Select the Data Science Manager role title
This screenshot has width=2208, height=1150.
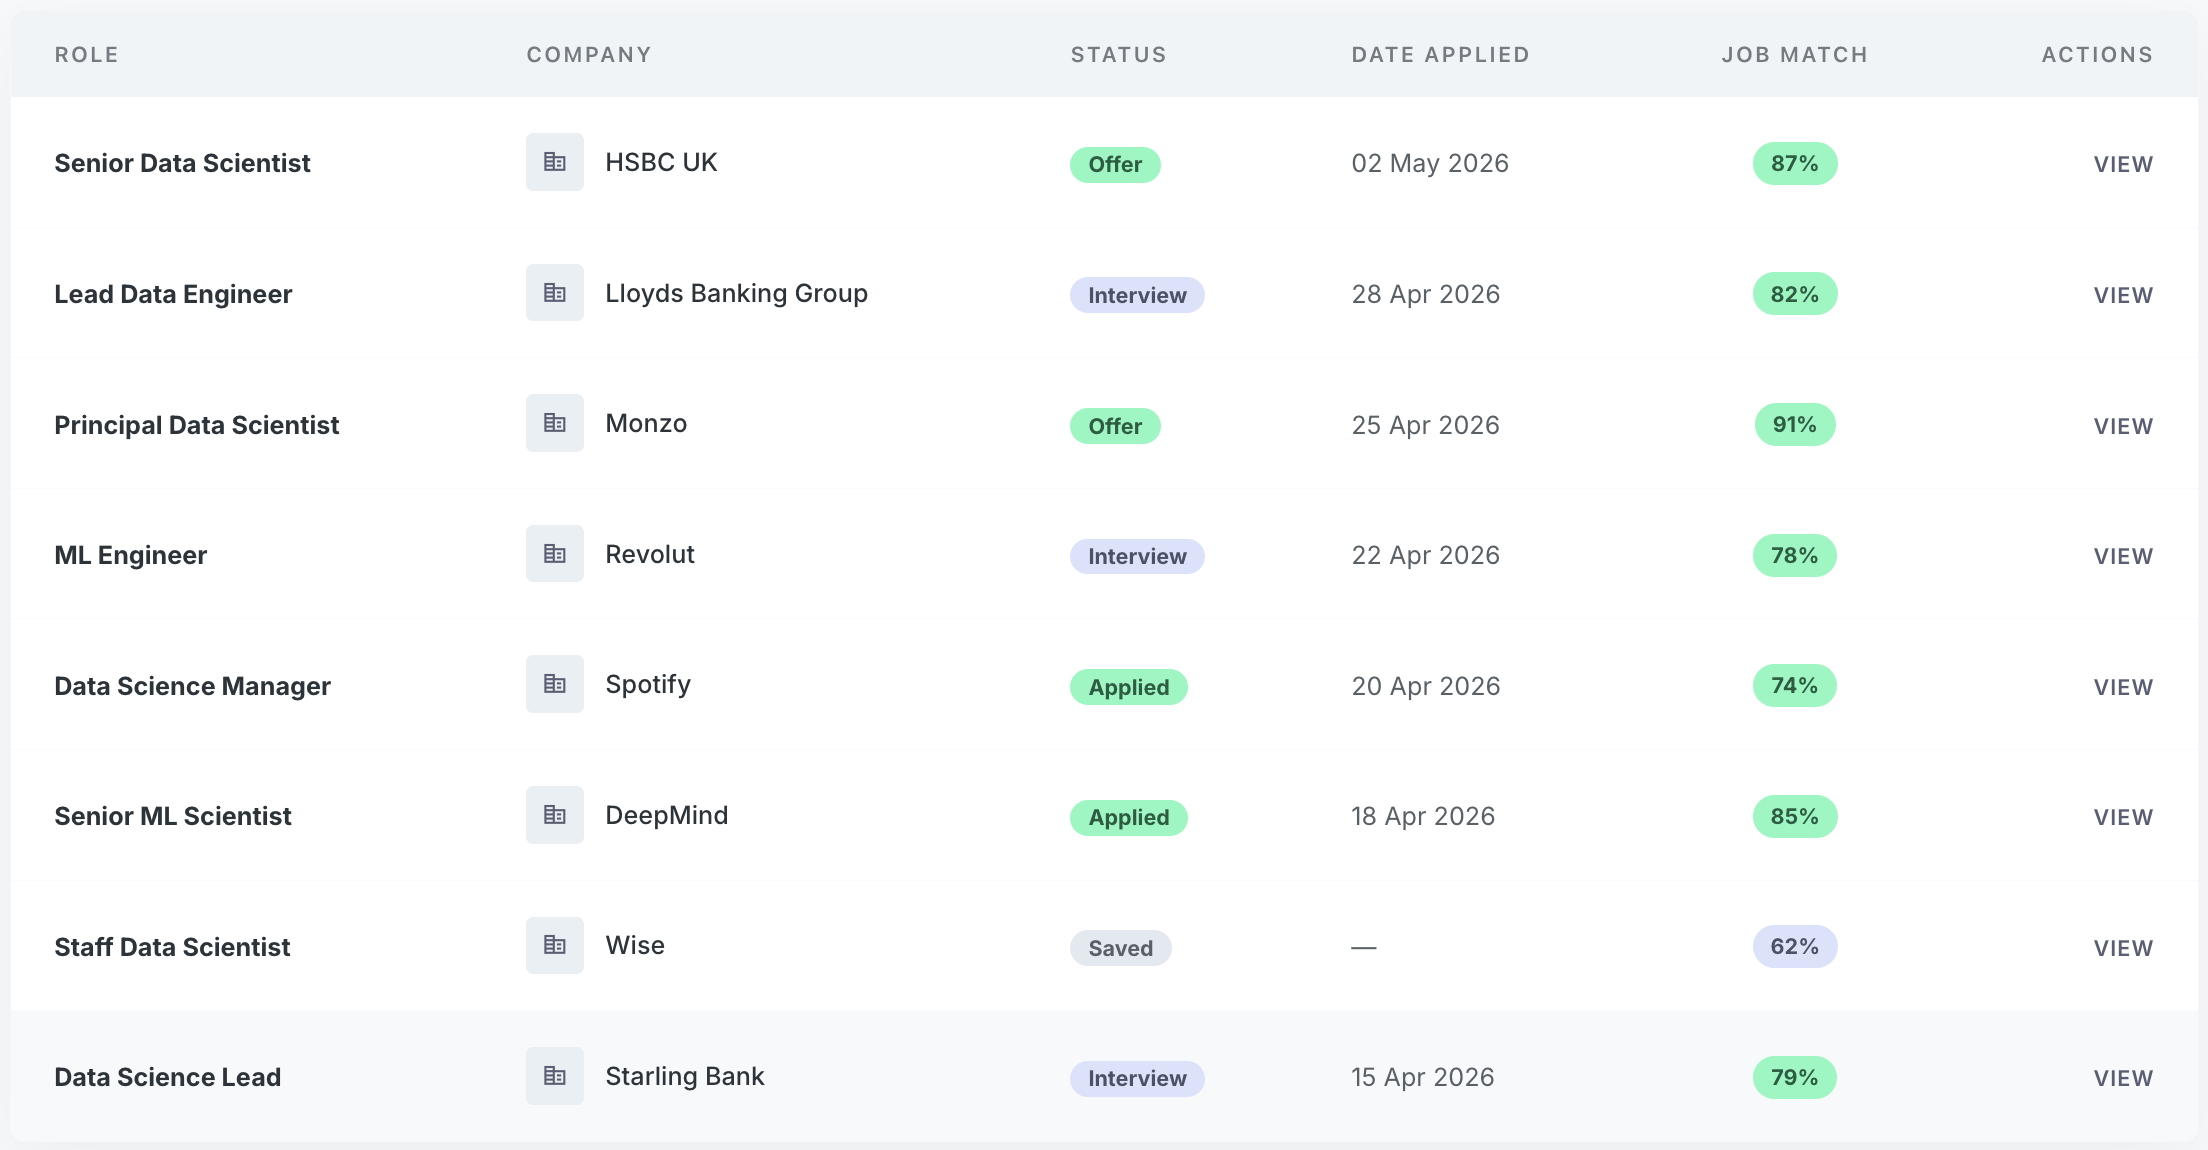pyautogui.click(x=192, y=686)
